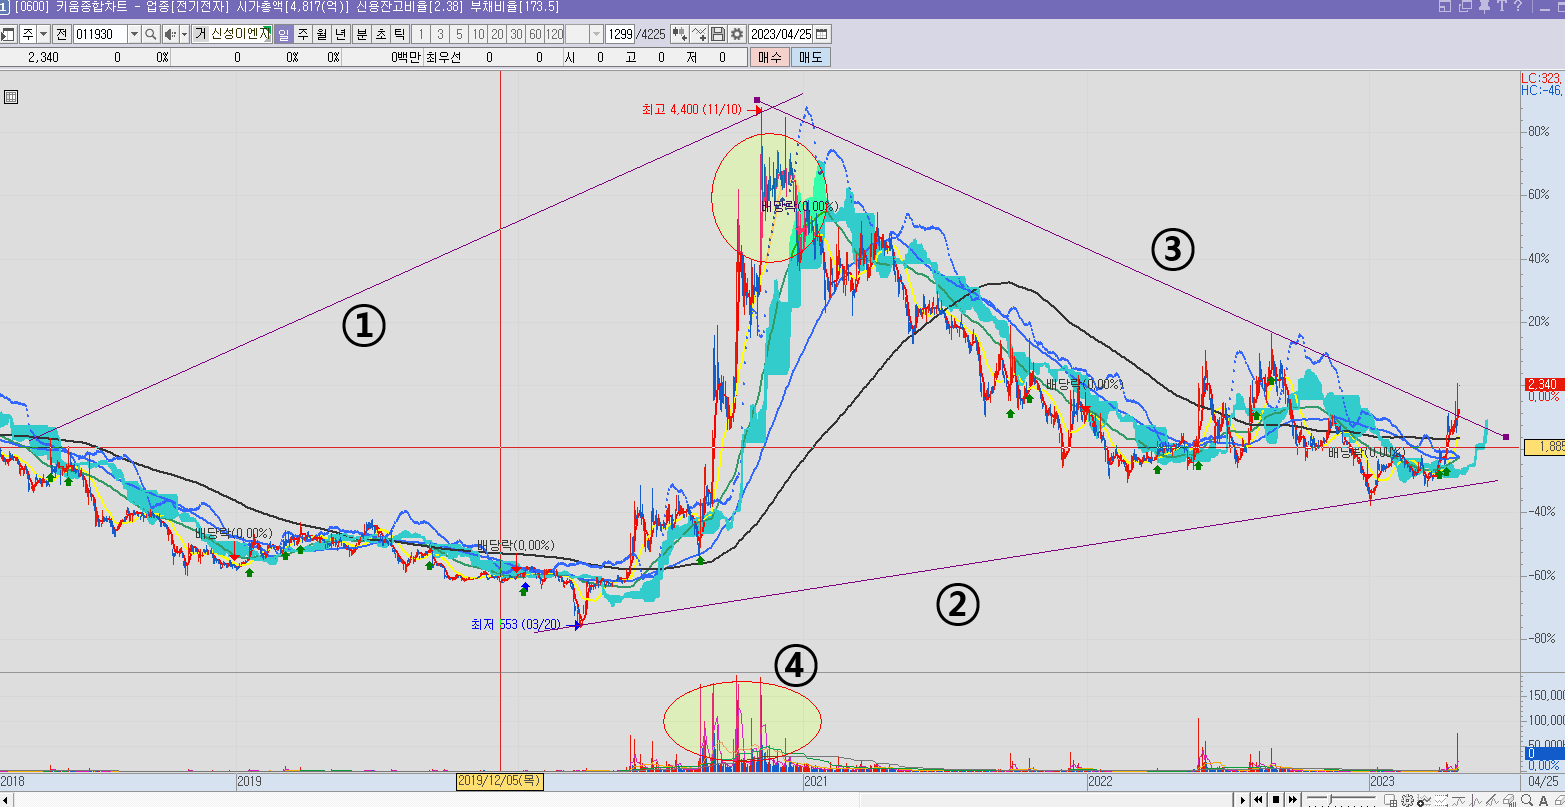Open the date picker calendar icon
The width and height of the screenshot is (1565, 807).
coord(821,34)
